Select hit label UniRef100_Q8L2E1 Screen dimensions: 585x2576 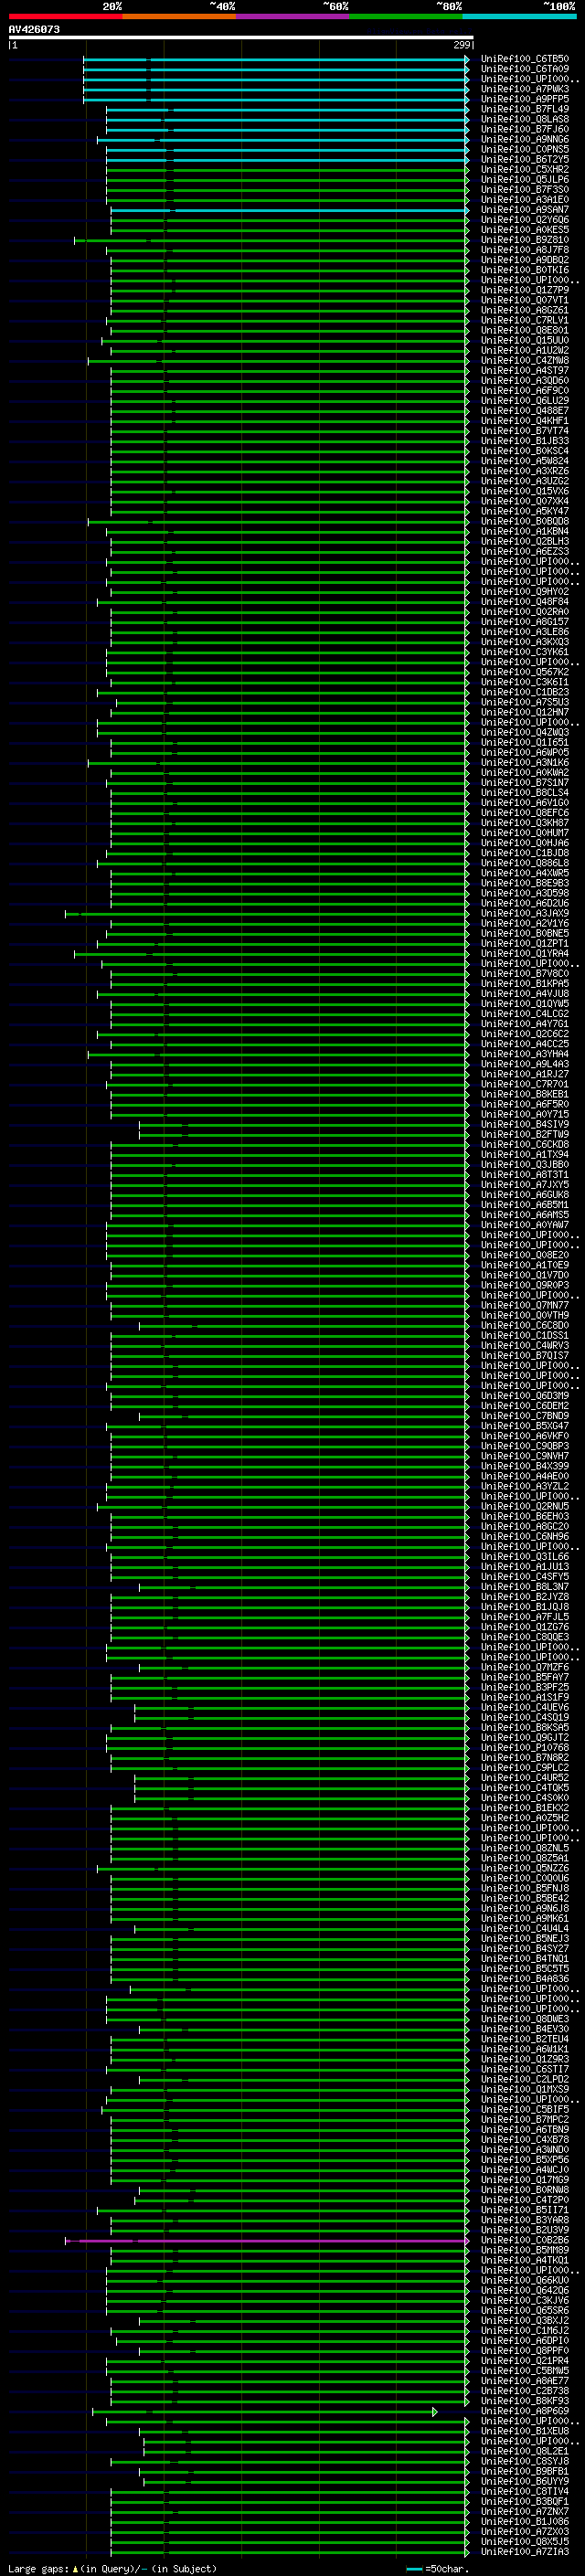525,2451
